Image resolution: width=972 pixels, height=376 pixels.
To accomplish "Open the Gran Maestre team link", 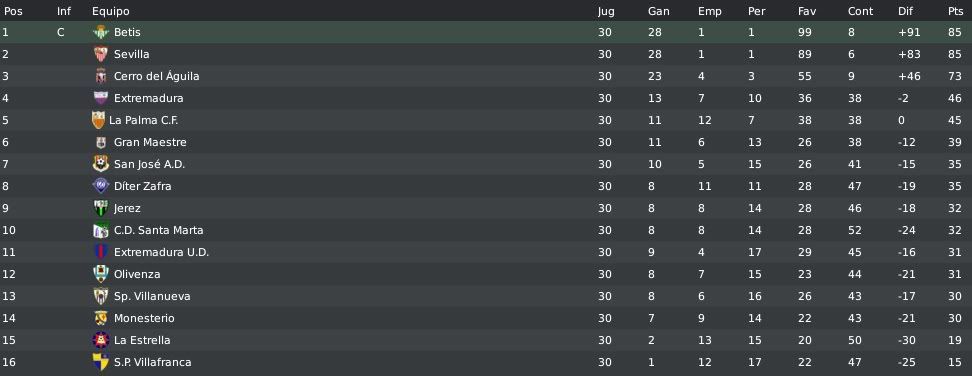I will pyautogui.click(x=150, y=142).
